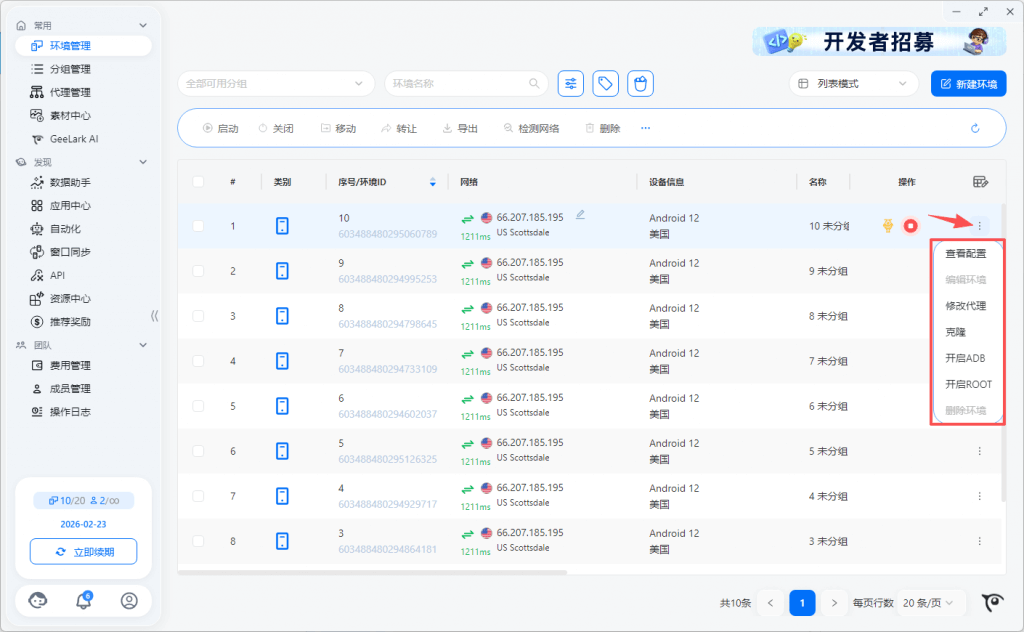Check the checkbox for row 4
The width and height of the screenshot is (1024, 632).
[198, 361]
